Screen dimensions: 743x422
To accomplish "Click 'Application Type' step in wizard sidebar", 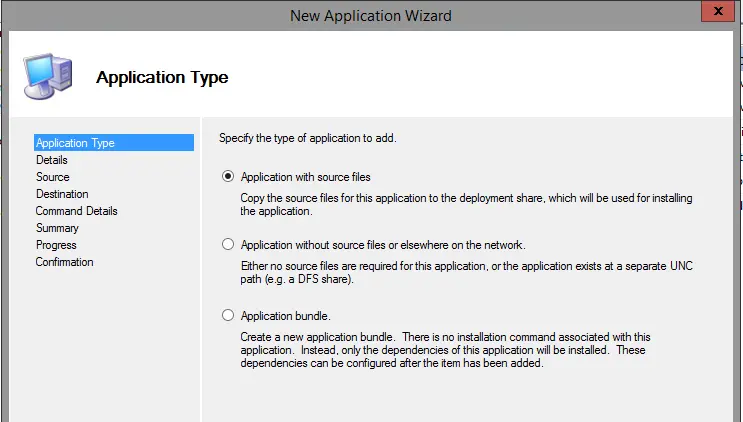I will 114,143.
